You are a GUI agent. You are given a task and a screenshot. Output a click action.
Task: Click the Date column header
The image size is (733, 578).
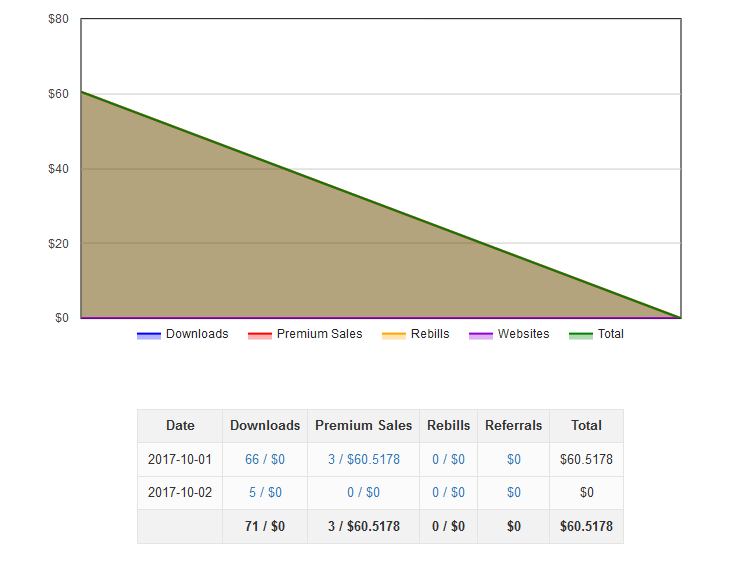[x=180, y=426]
